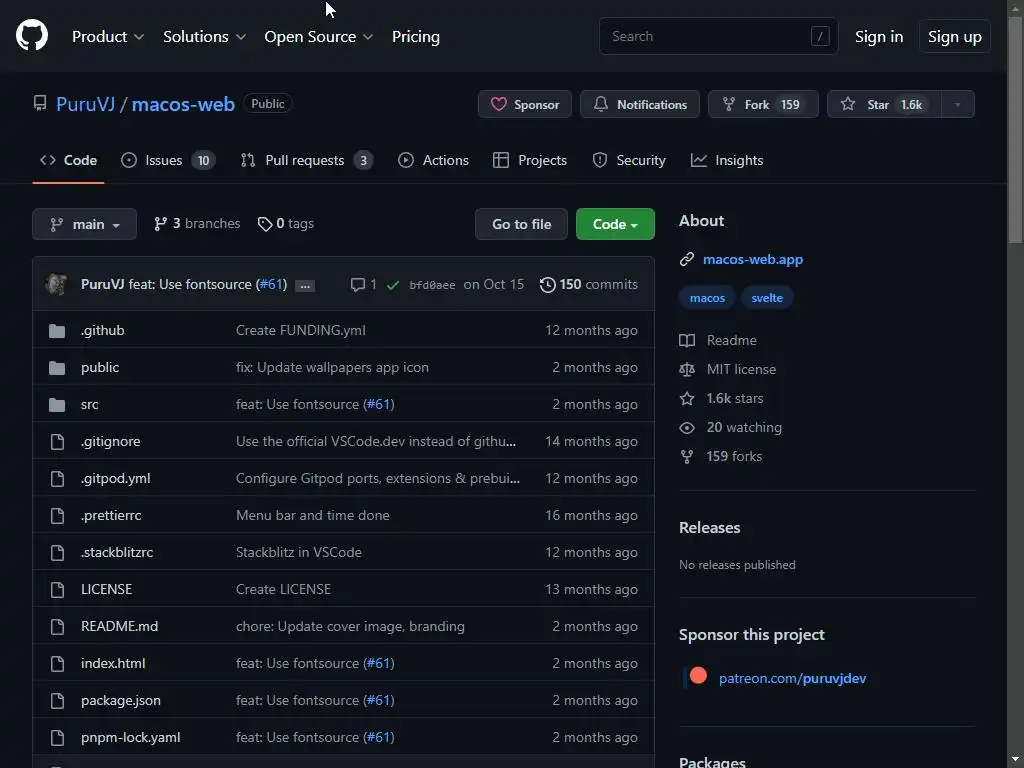Image resolution: width=1024 pixels, height=768 pixels.
Task: Star the repository with Star button
Action: tap(884, 104)
